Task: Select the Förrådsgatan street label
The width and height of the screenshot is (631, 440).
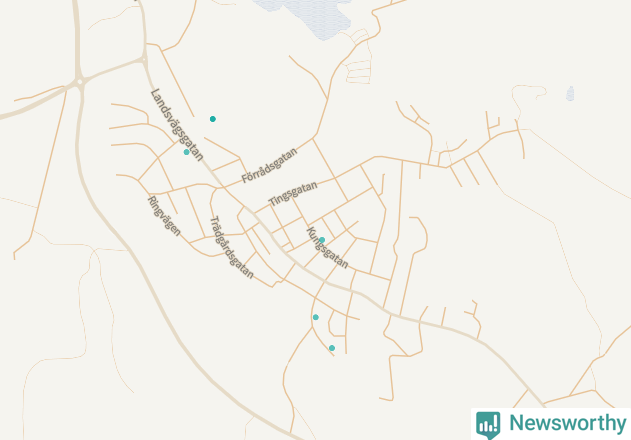Action: tap(270, 165)
